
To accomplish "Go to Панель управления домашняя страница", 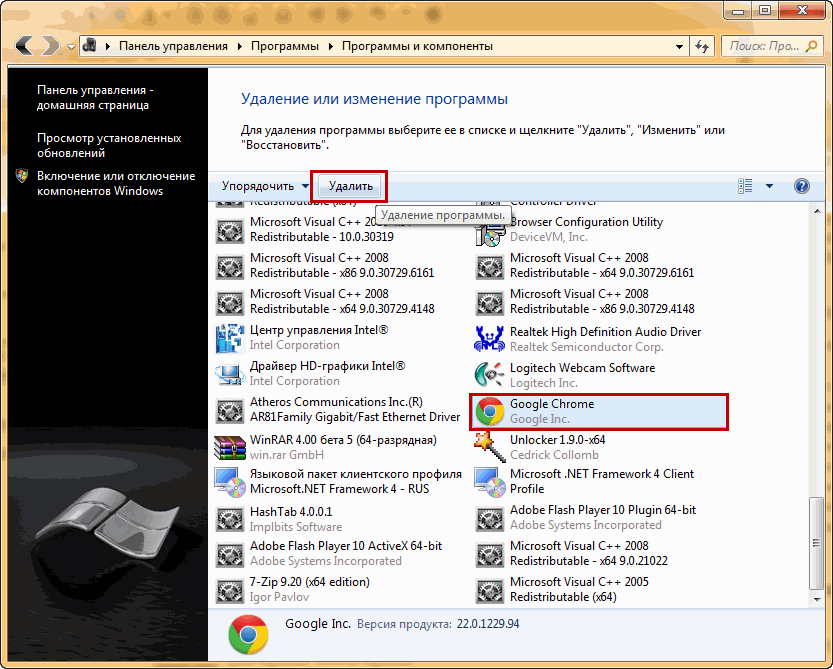I will coord(93,97).
